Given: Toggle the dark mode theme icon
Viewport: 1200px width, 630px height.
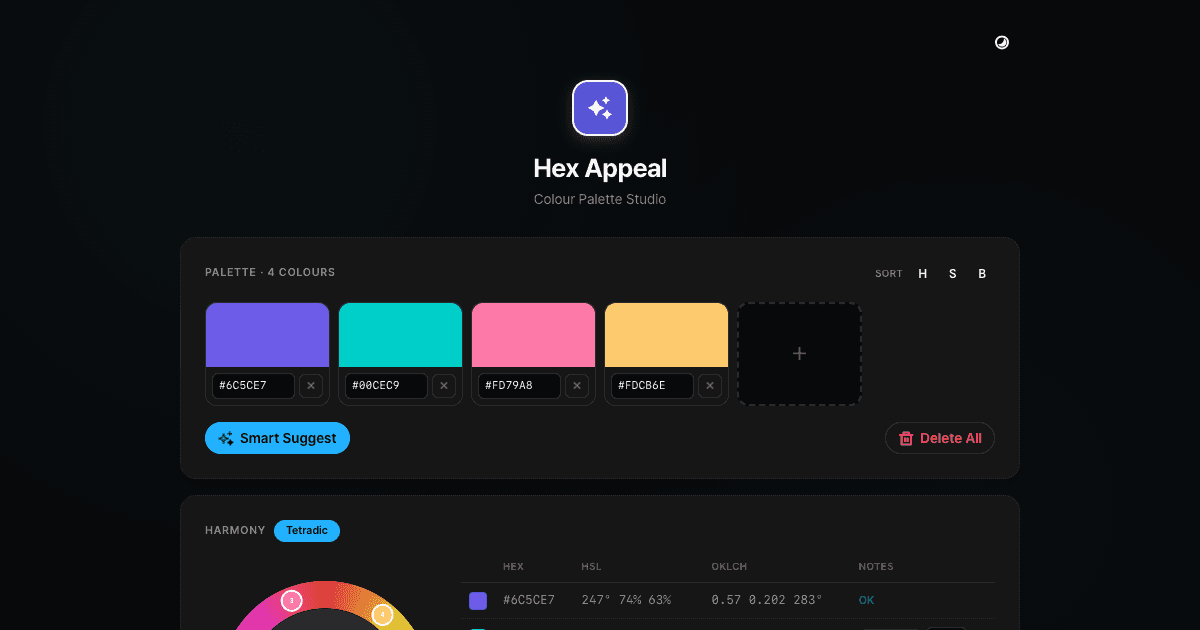Looking at the screenshot, I should pyautogui.click(x=1002, y=42).
